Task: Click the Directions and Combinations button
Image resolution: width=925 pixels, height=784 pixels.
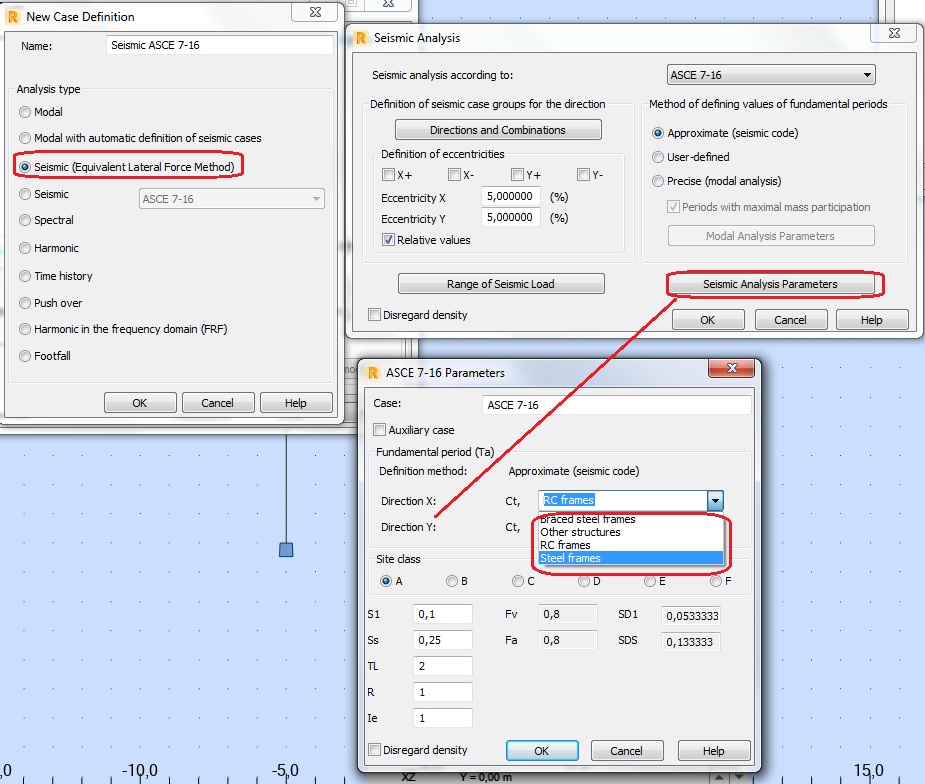Action: pos(498,129)
